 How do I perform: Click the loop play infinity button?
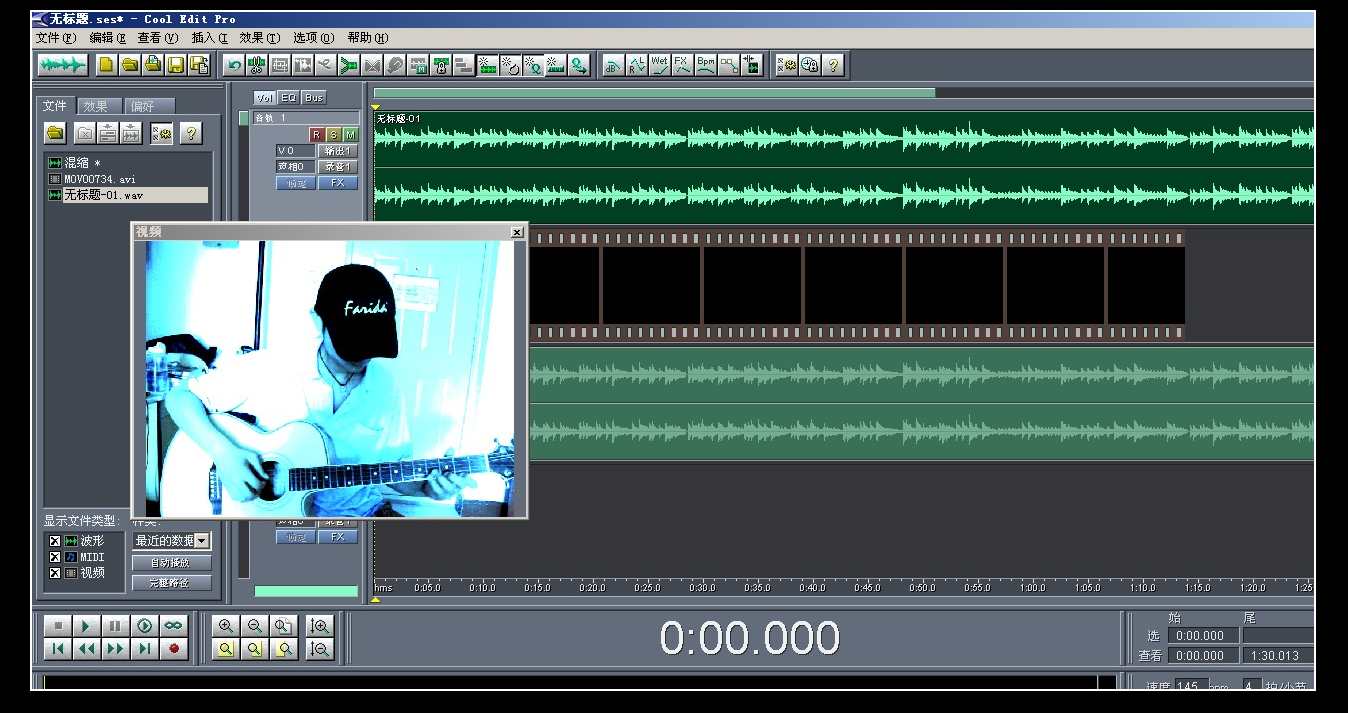click(x=174, y=626)
